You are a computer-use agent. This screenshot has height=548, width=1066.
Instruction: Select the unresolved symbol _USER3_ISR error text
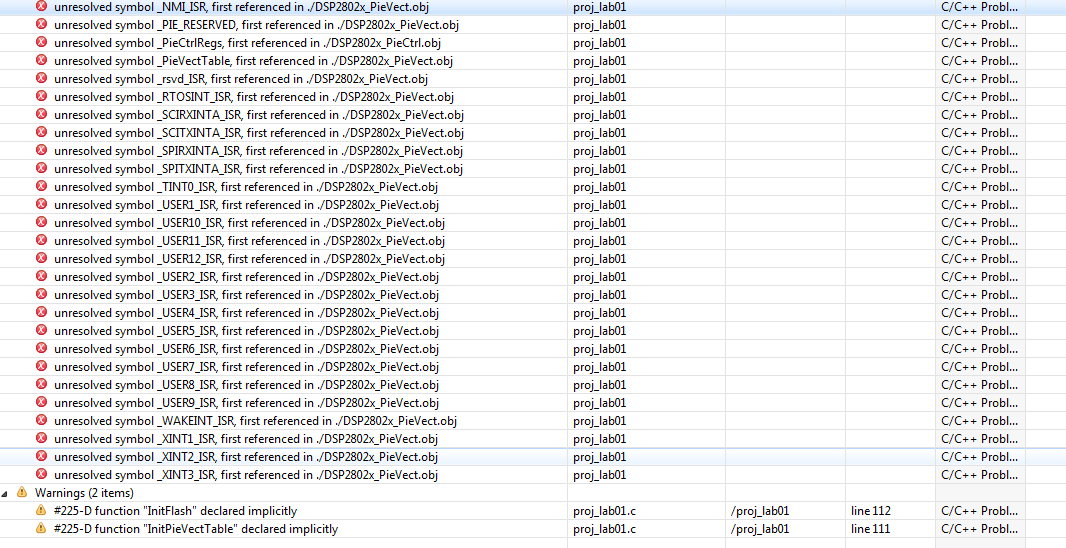point(246,295)
